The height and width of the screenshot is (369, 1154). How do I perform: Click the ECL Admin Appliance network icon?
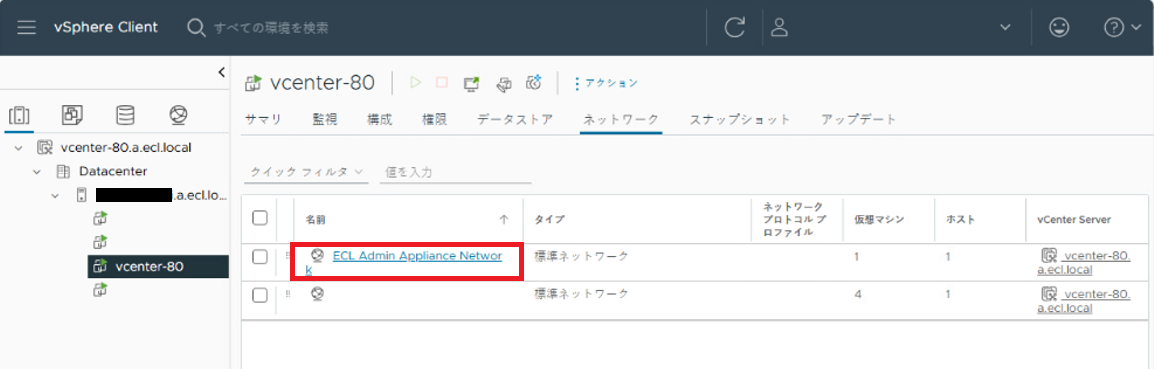click(317, 256)
